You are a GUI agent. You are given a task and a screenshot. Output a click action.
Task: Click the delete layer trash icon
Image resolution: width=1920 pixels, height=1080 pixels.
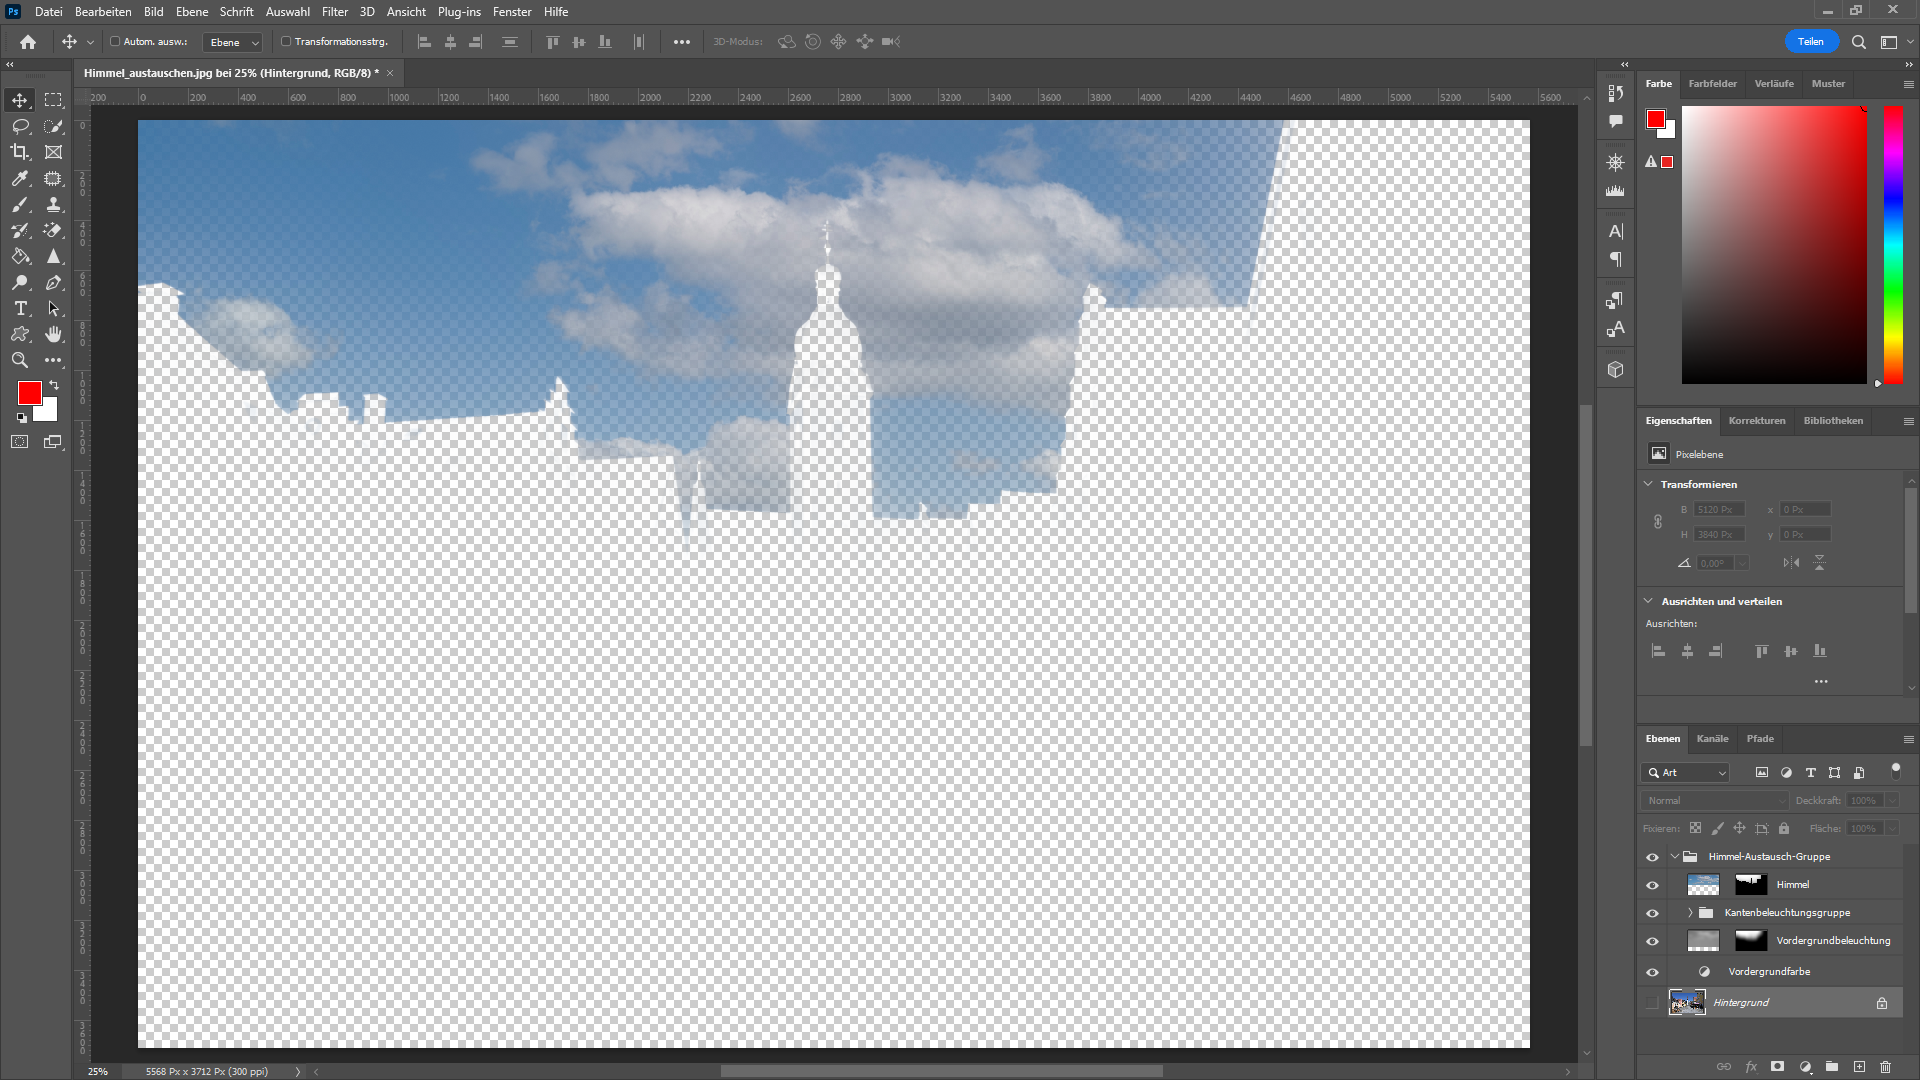point(1885,1067)
